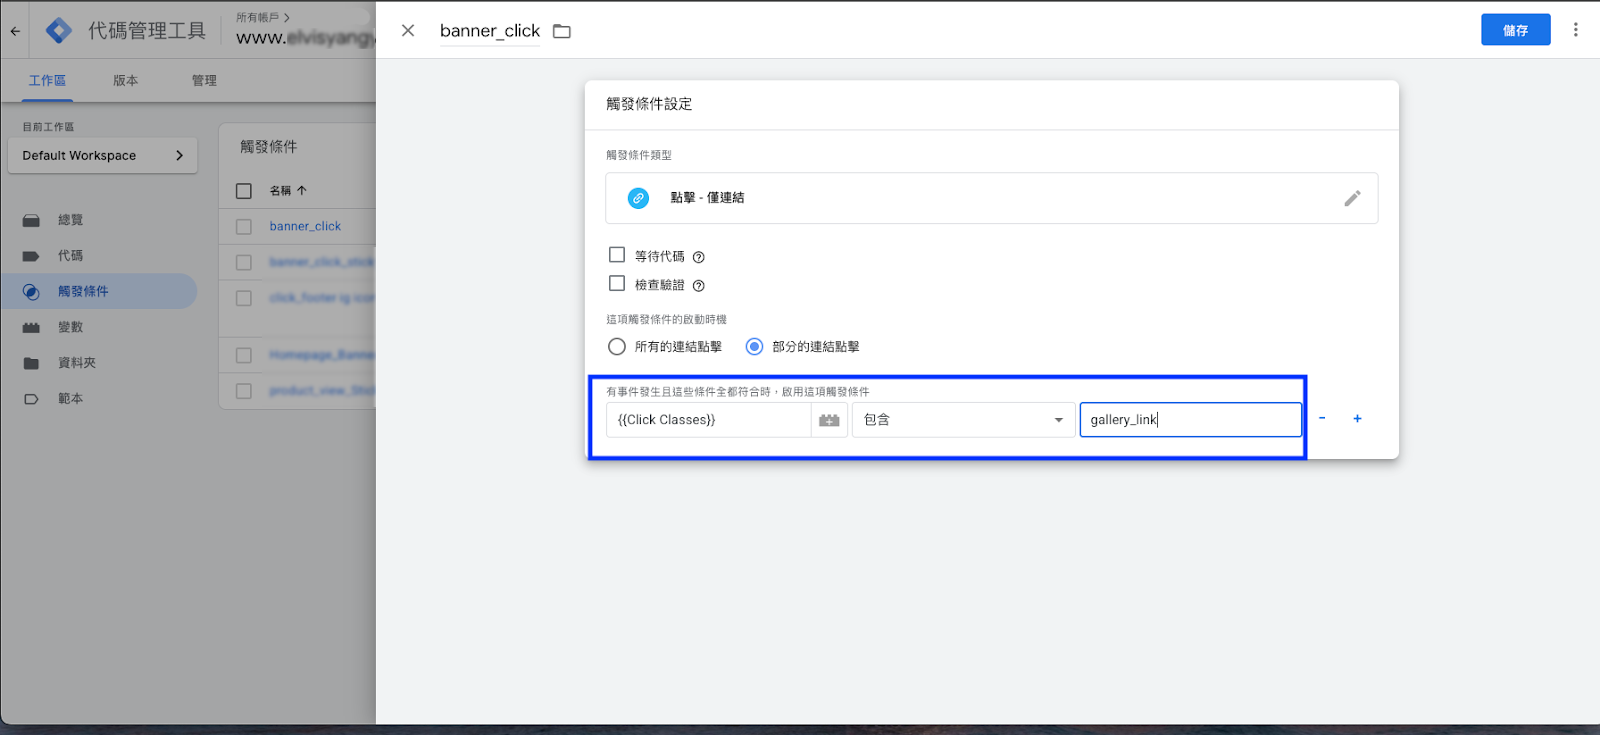Tick the checkbox of the last trigger row
Viewport: 1600px width, 735px height.
(244, 391)
